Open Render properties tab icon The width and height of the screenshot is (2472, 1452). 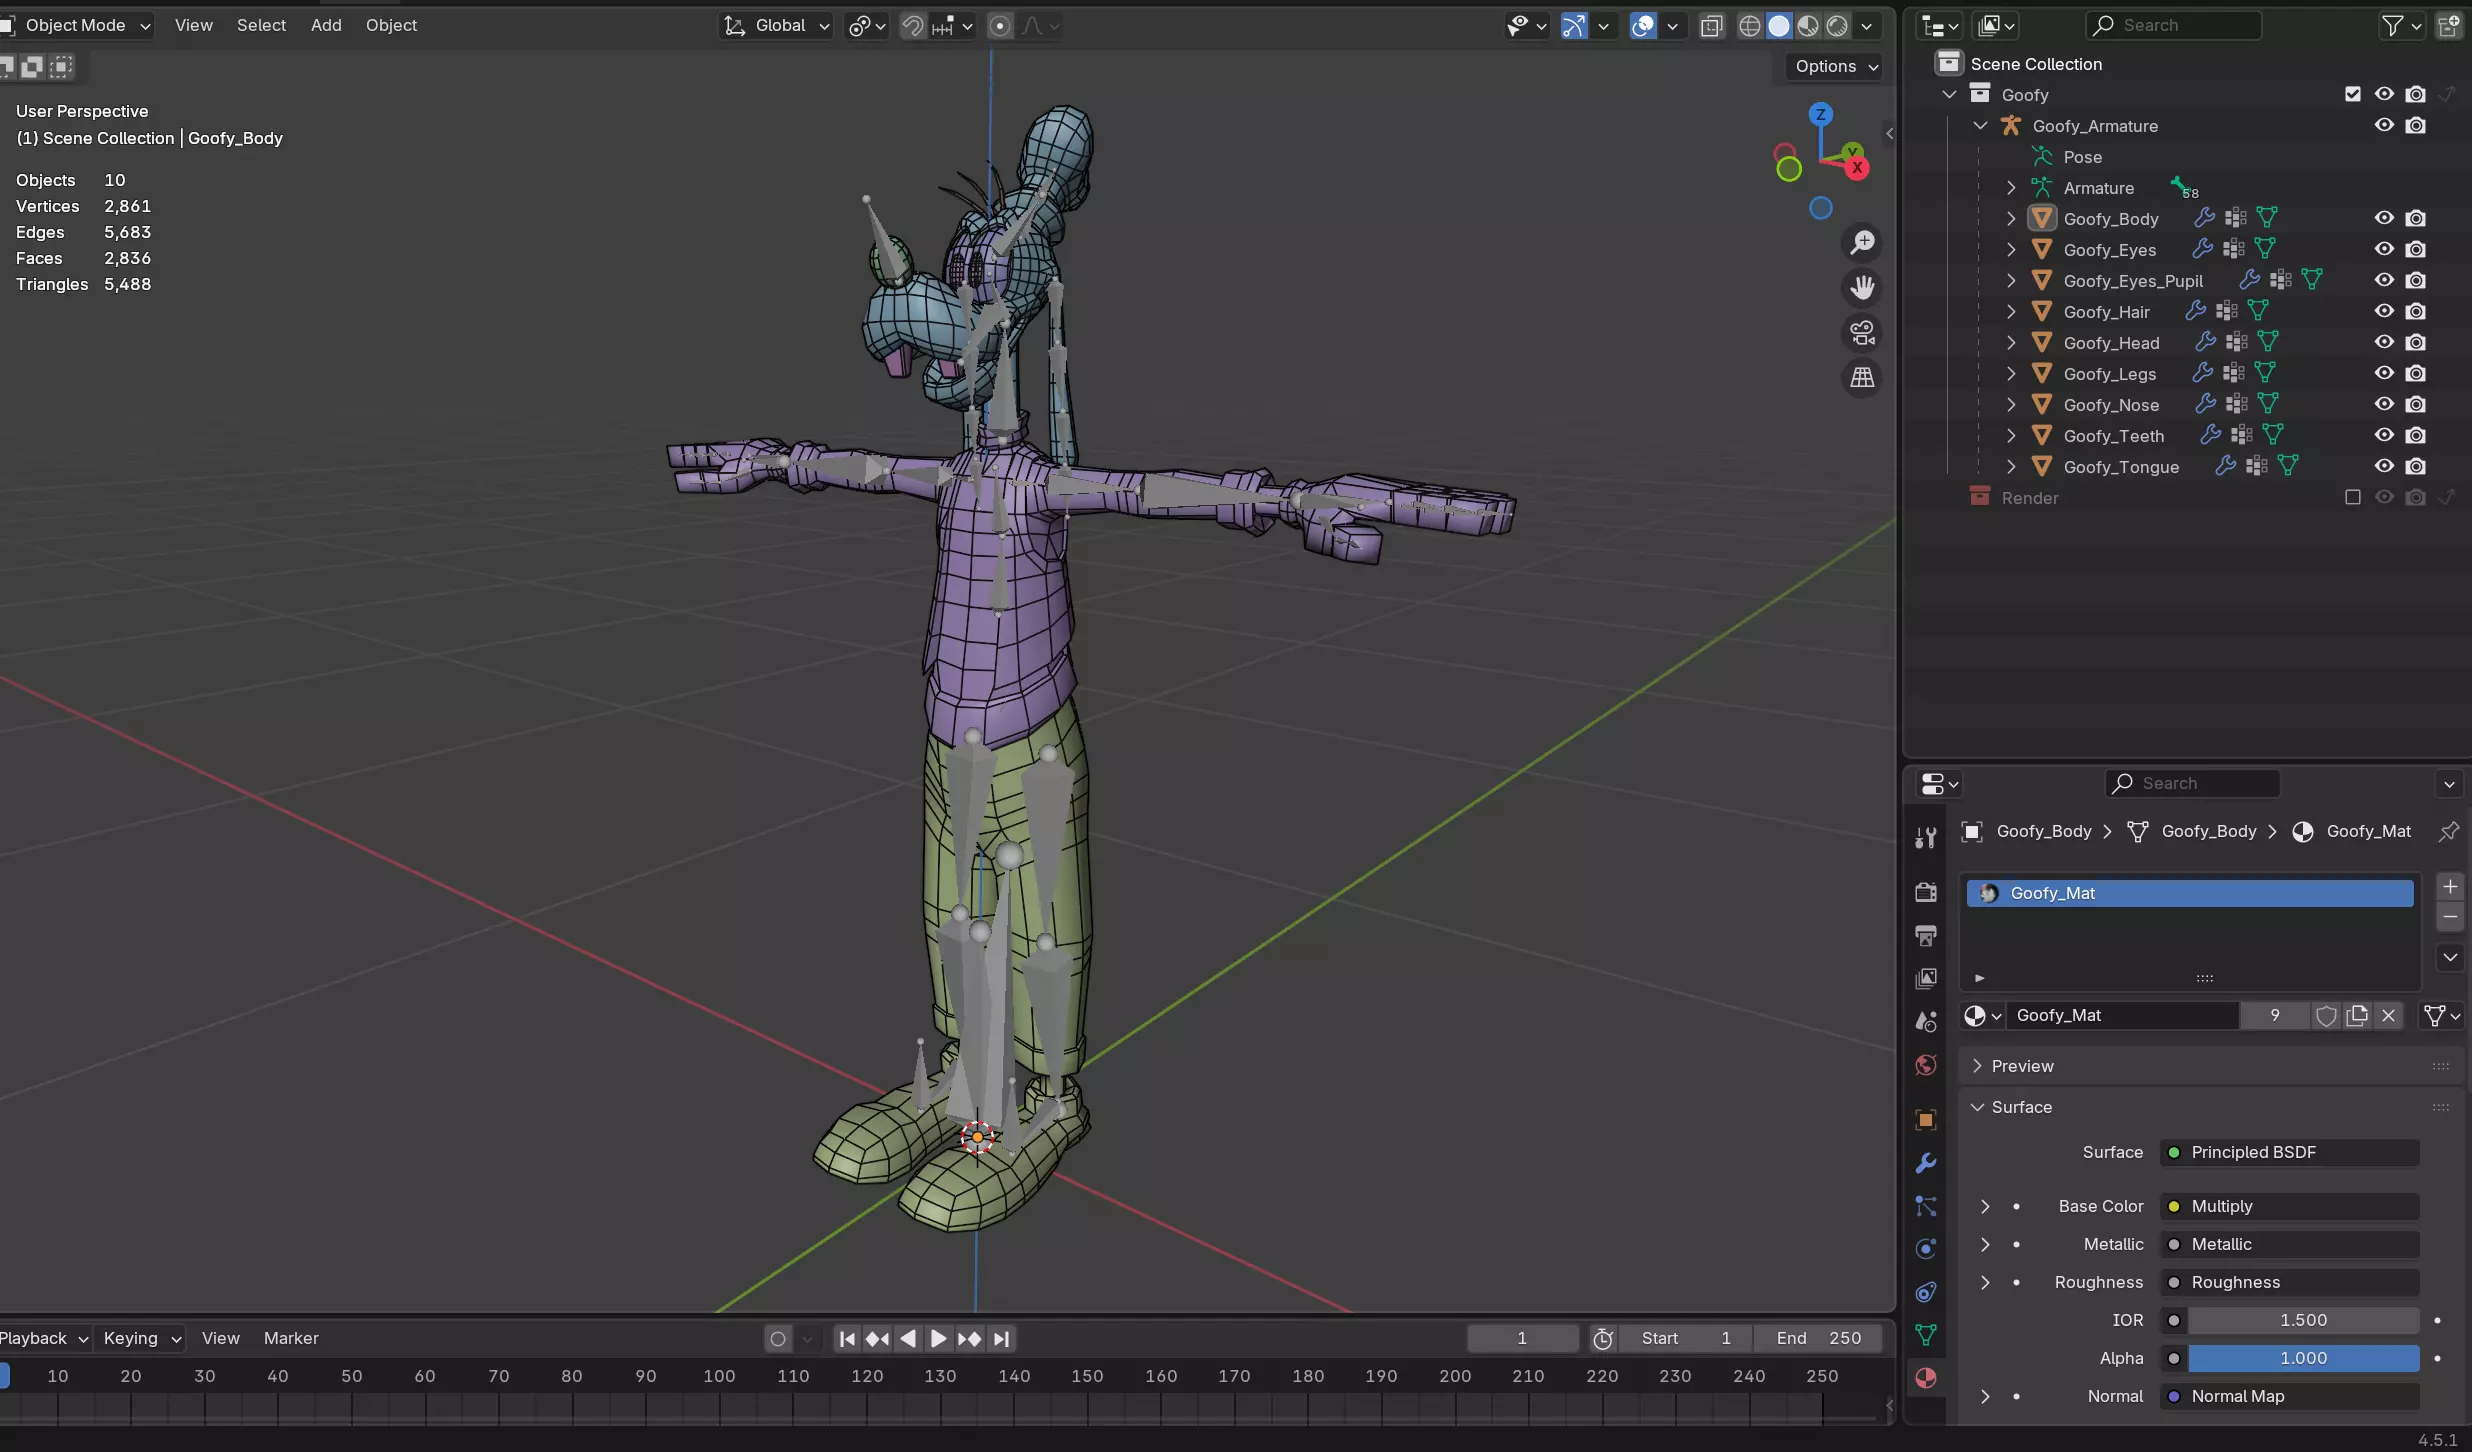pos(1926,892)
